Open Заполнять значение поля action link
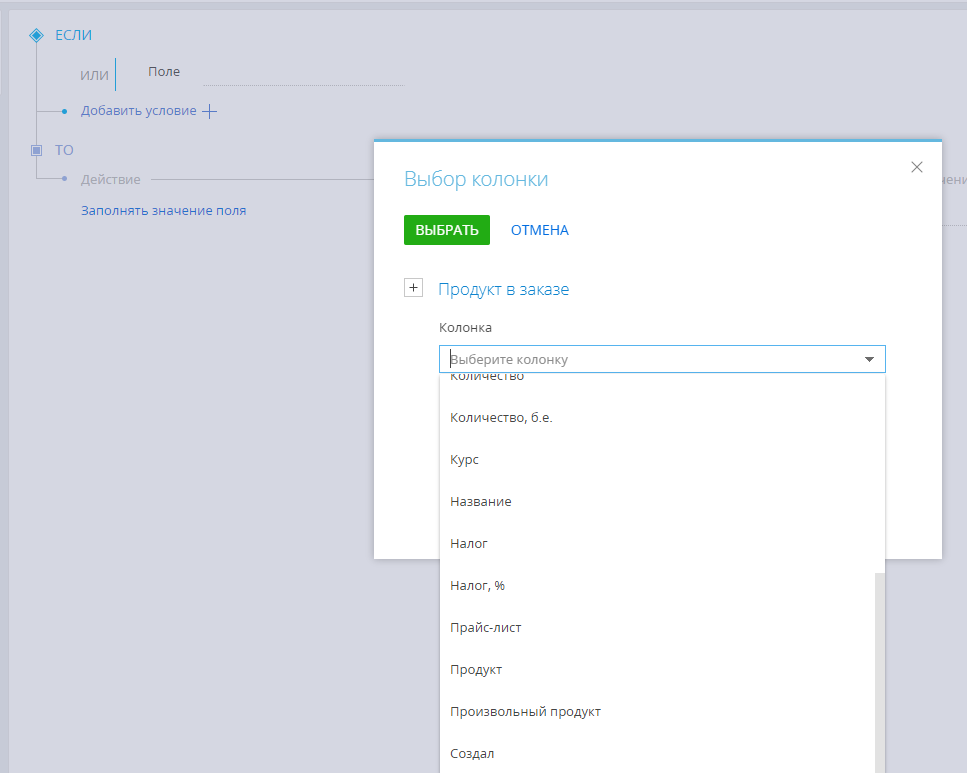The image size is (967, 773). (163, 211)
